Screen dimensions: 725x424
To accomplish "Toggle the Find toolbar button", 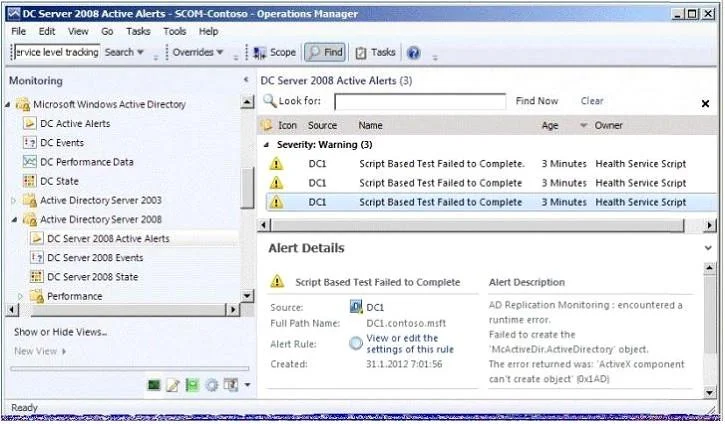I will (326, 52).
